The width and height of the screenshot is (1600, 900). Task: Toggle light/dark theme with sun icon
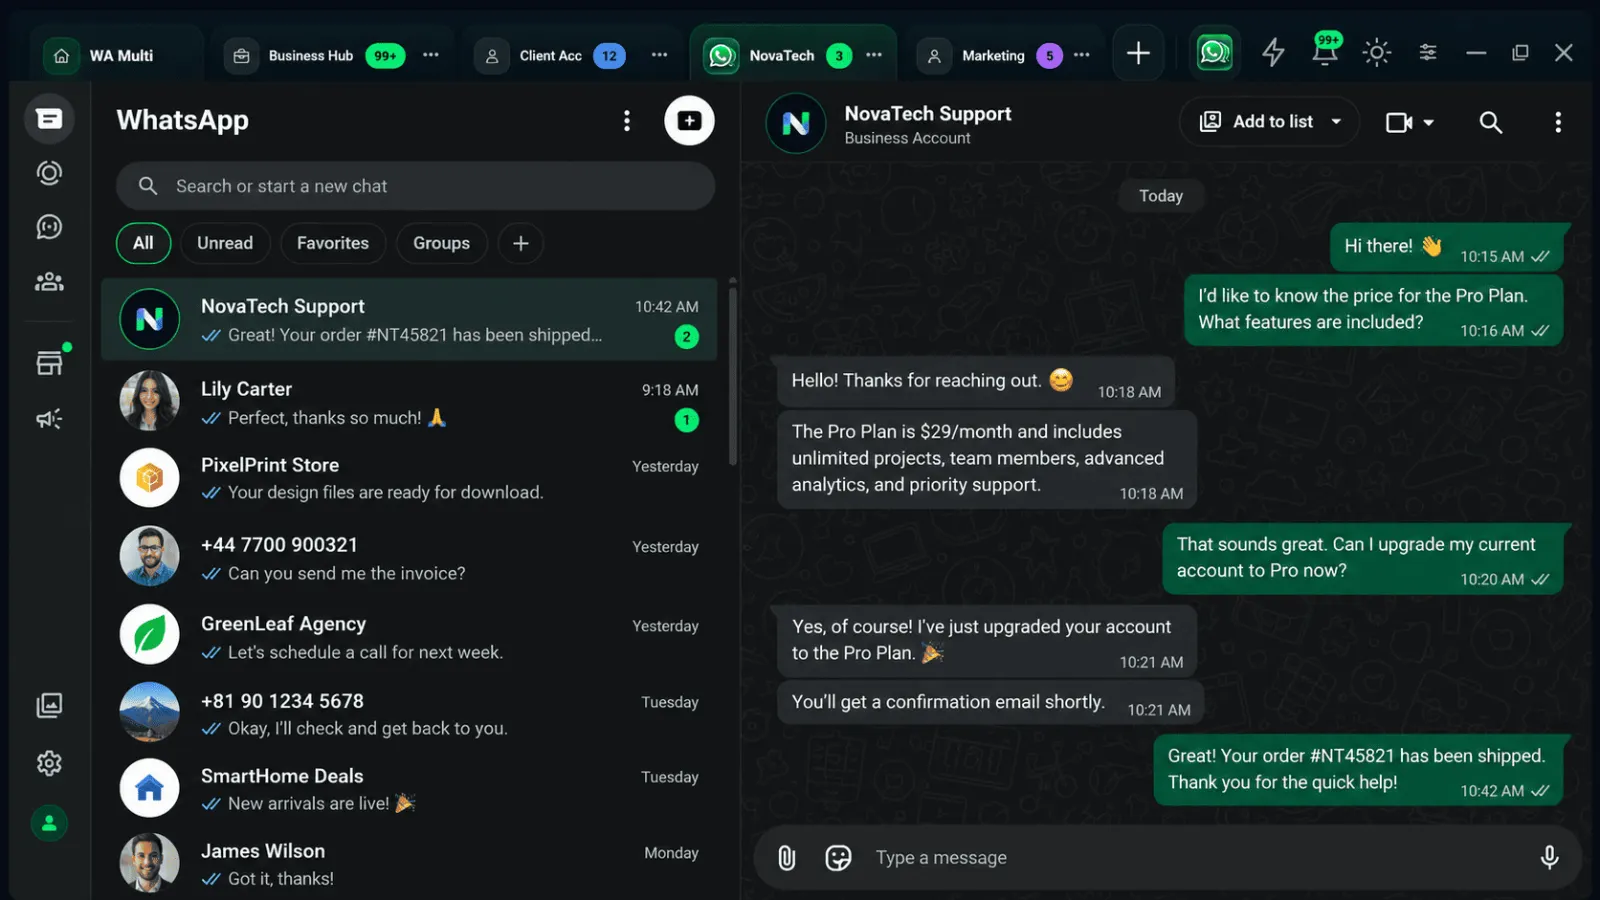pyautogui.click(x=1377, y=52)
